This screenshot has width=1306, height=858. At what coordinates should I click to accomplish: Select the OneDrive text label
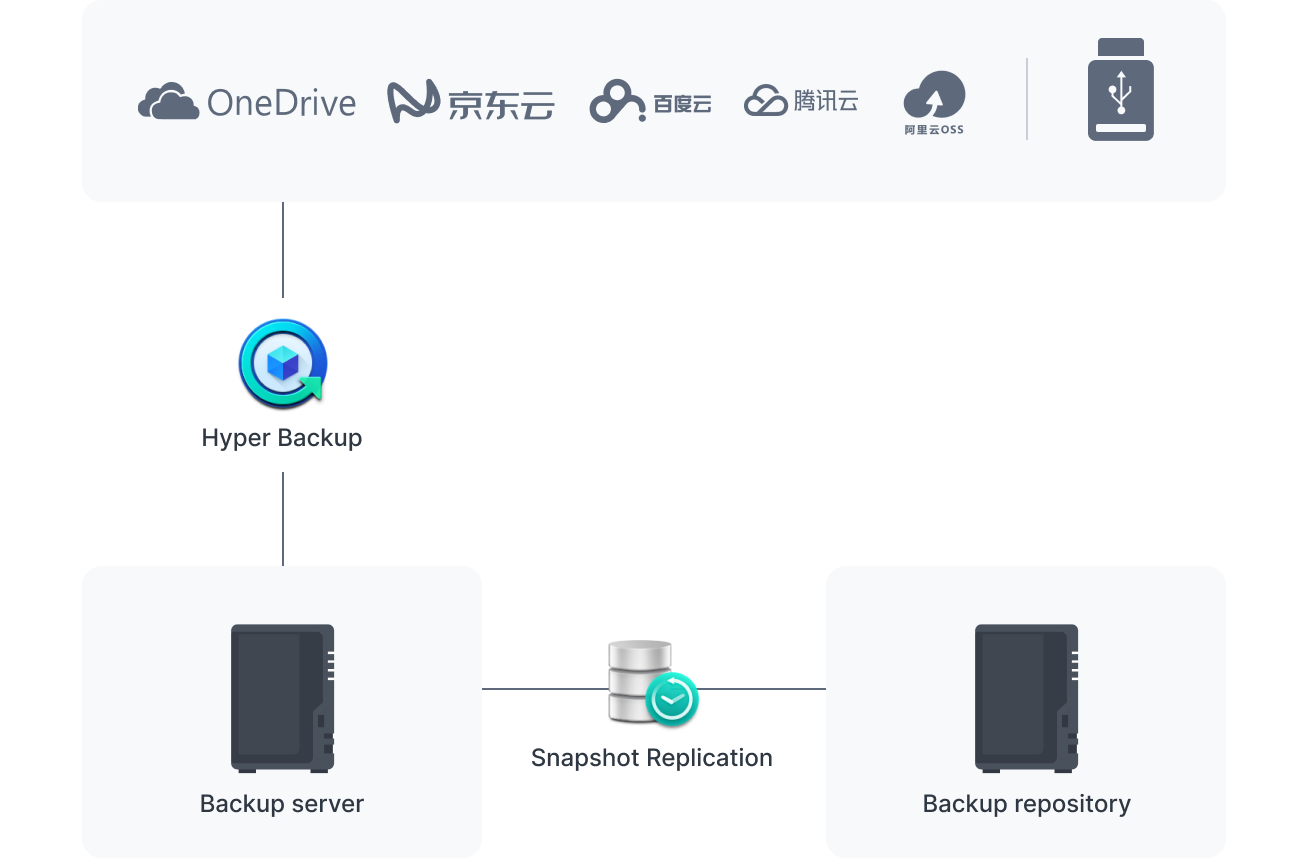point(281,103)
